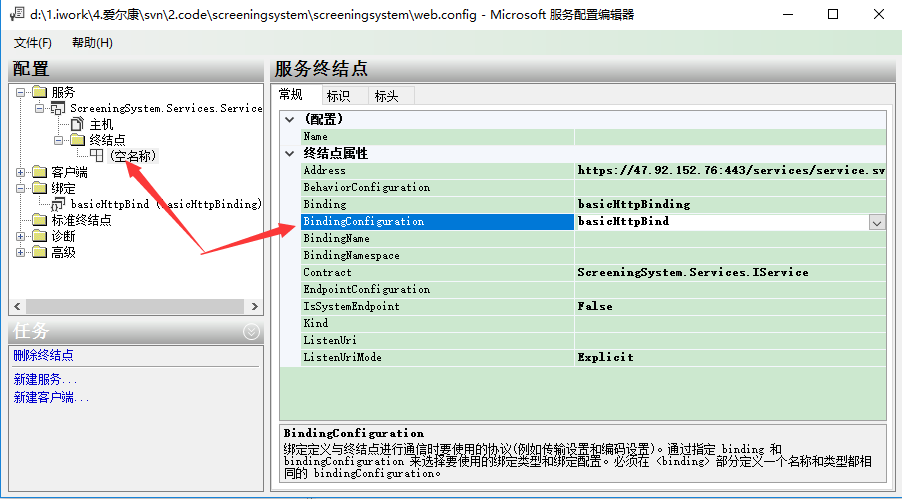Select the (空名称) endpoint tree item
The width and height of the screenshot is (902, 499).
[132, 156]
